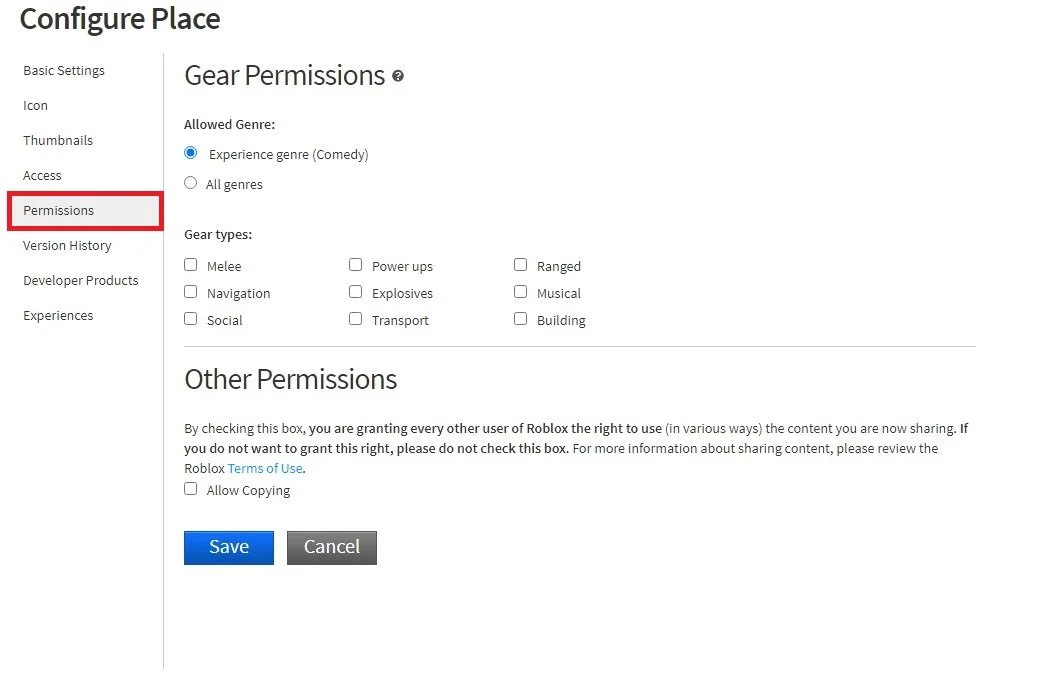Open Version History from sidebar
1062x675 pixels.
tap(67, 246)
